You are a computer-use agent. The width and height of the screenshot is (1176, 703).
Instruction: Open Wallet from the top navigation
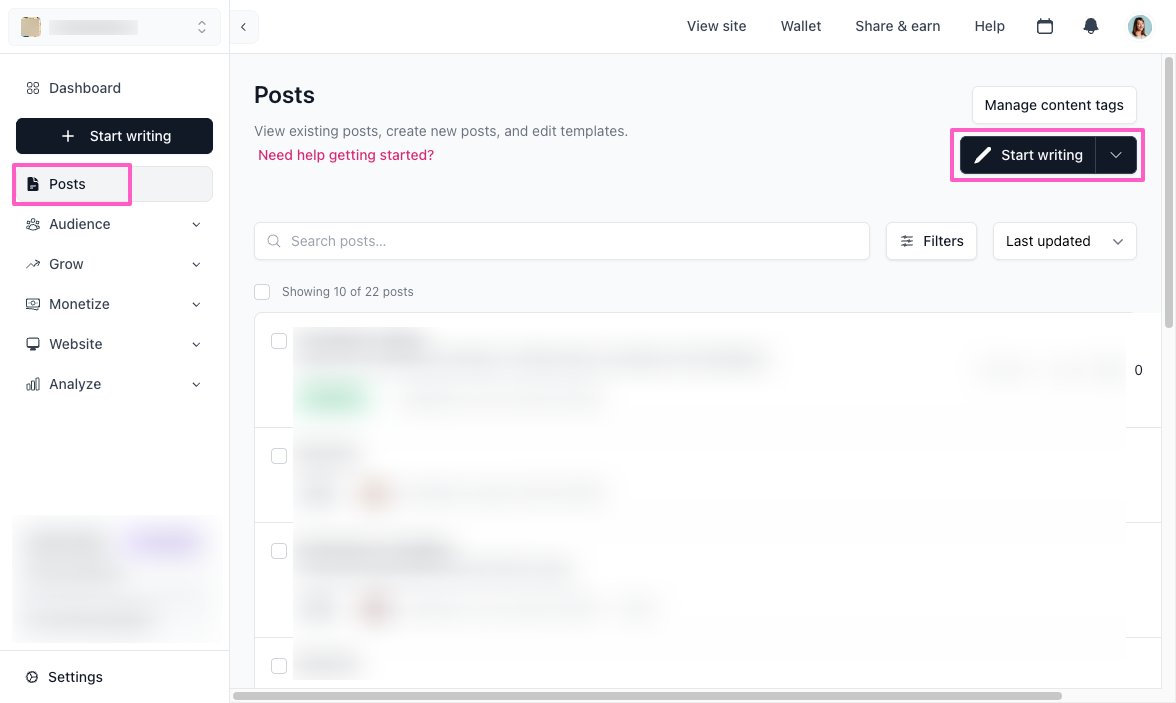(800, 26)
